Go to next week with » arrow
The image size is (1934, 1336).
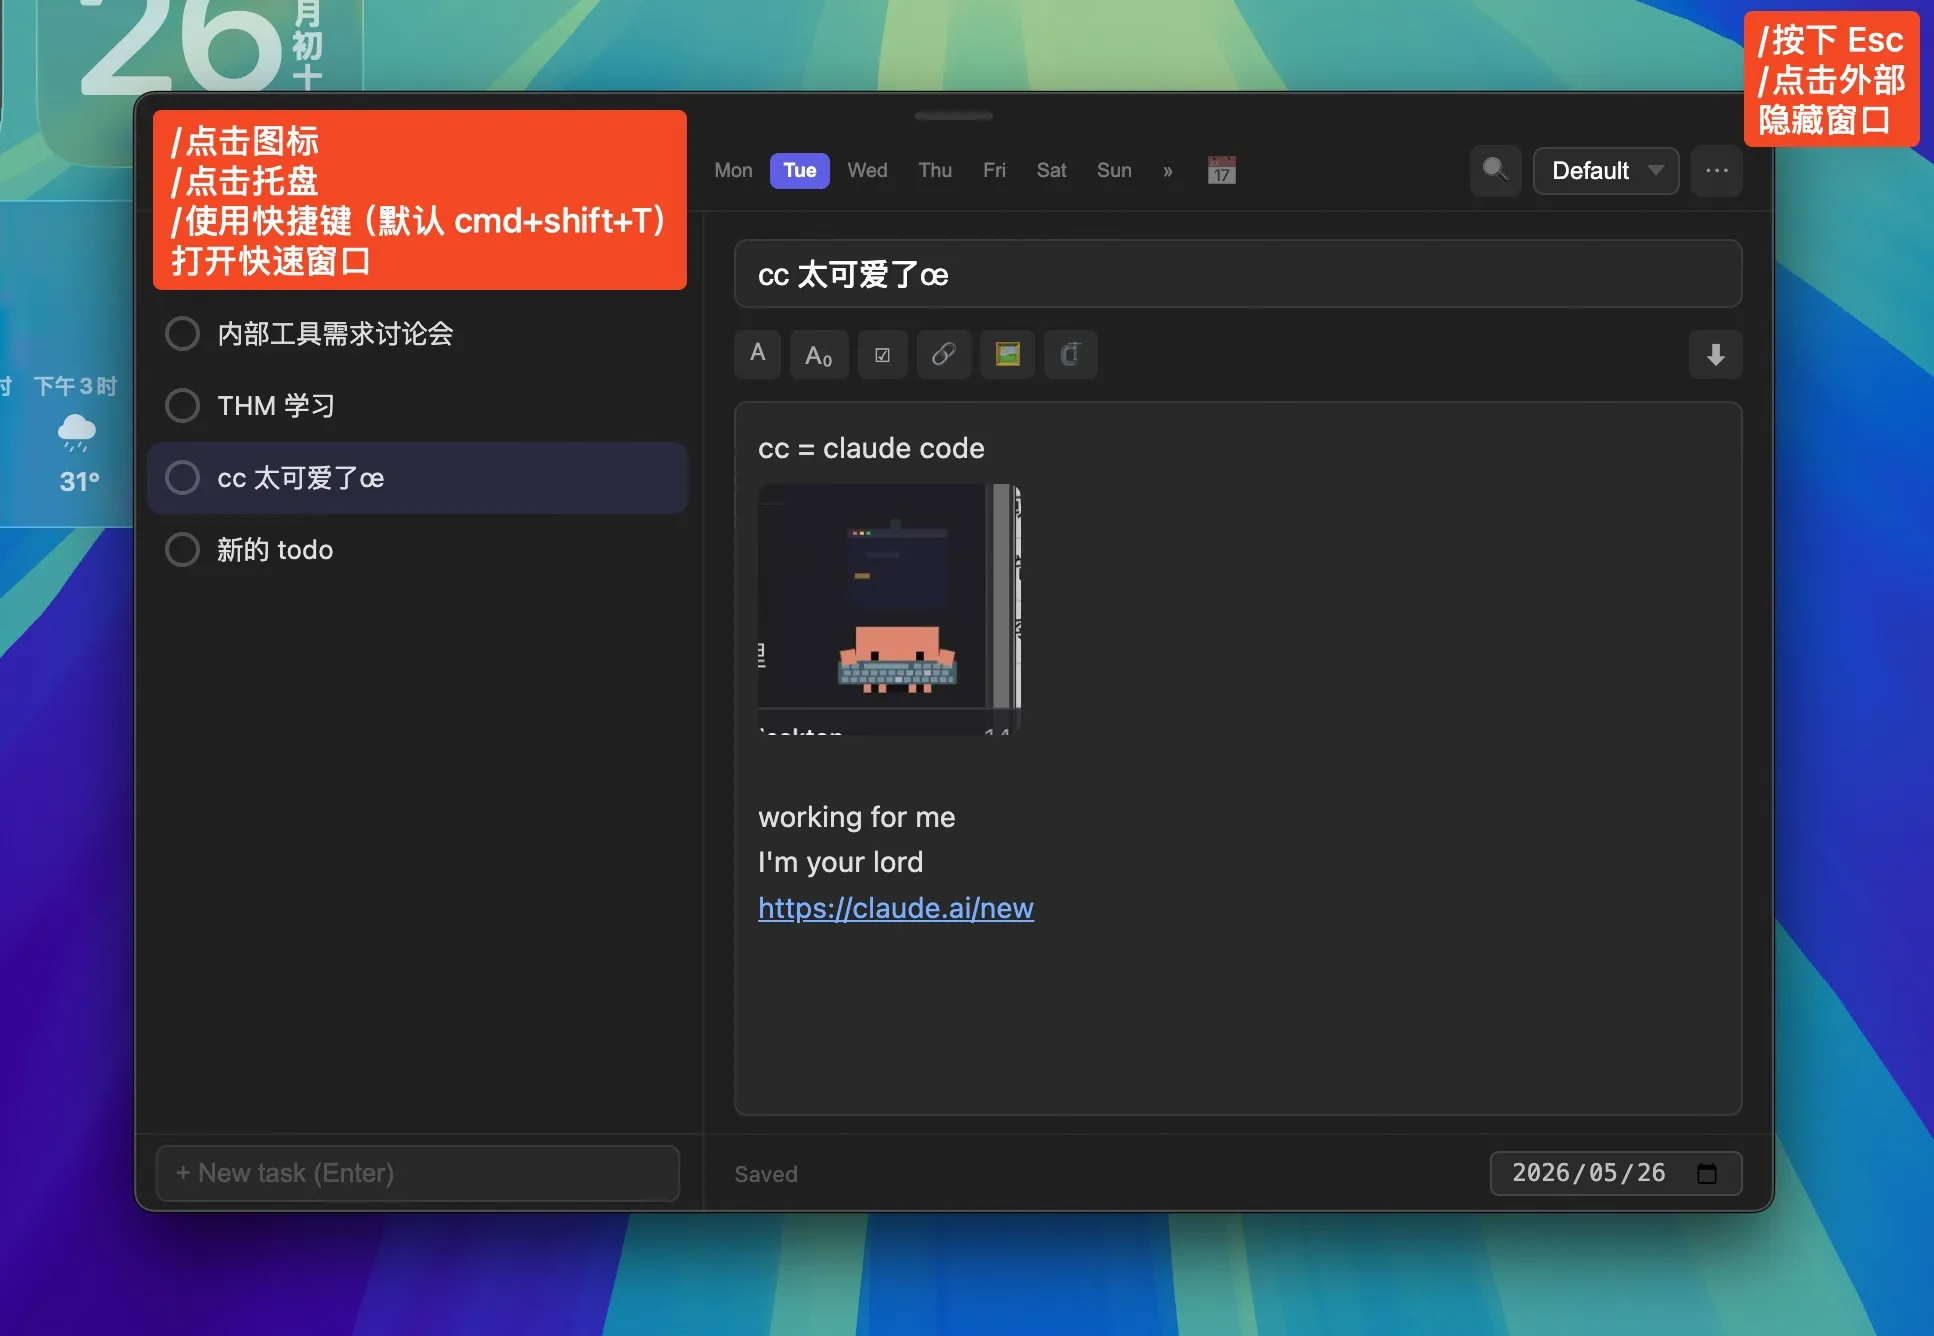click(1167, 171)
